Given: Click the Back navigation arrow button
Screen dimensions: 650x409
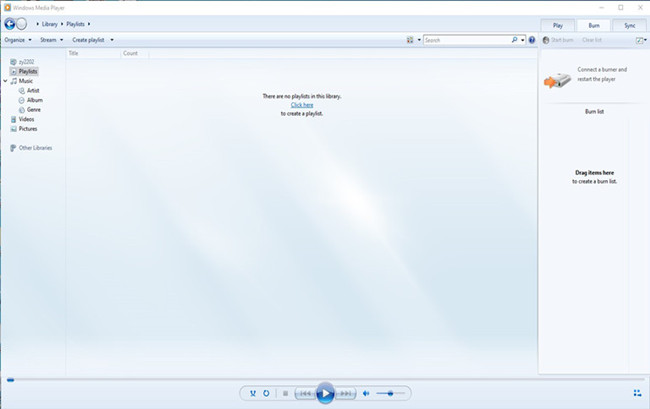Looking at the screenshot, I should click(10, 24).
